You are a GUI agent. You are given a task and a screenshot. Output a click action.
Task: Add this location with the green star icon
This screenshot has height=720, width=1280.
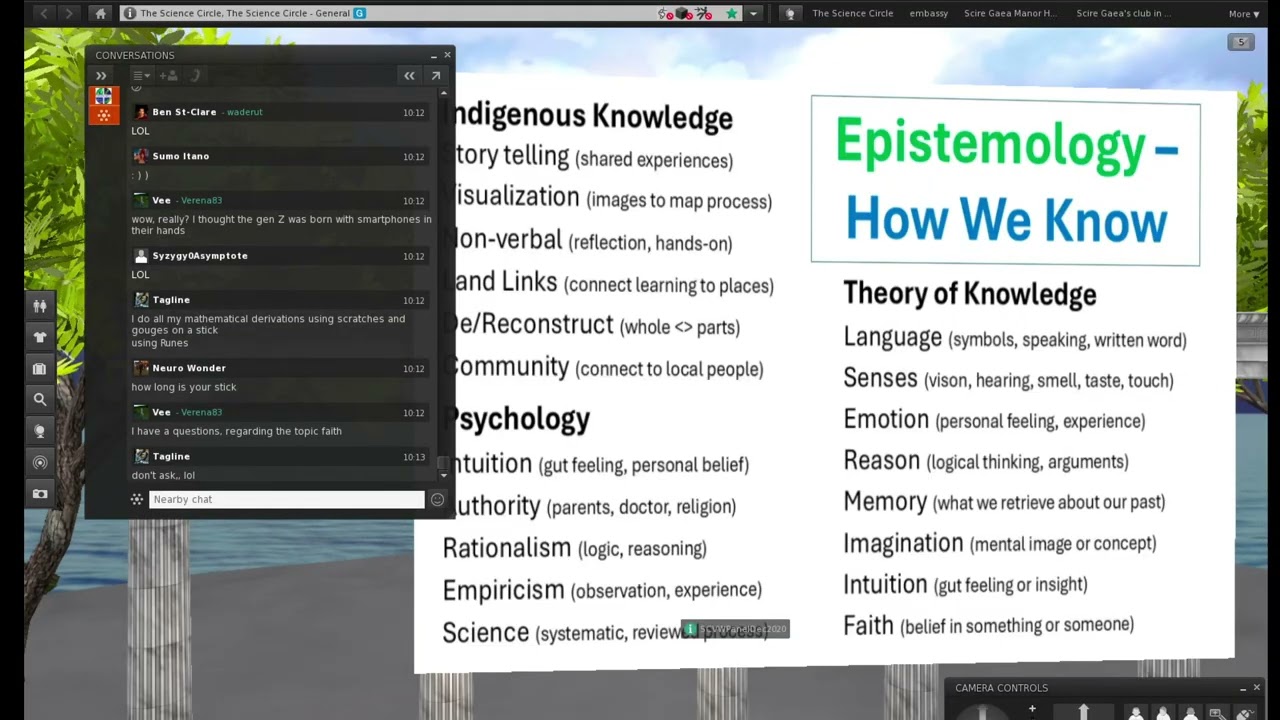coord(731,13)
